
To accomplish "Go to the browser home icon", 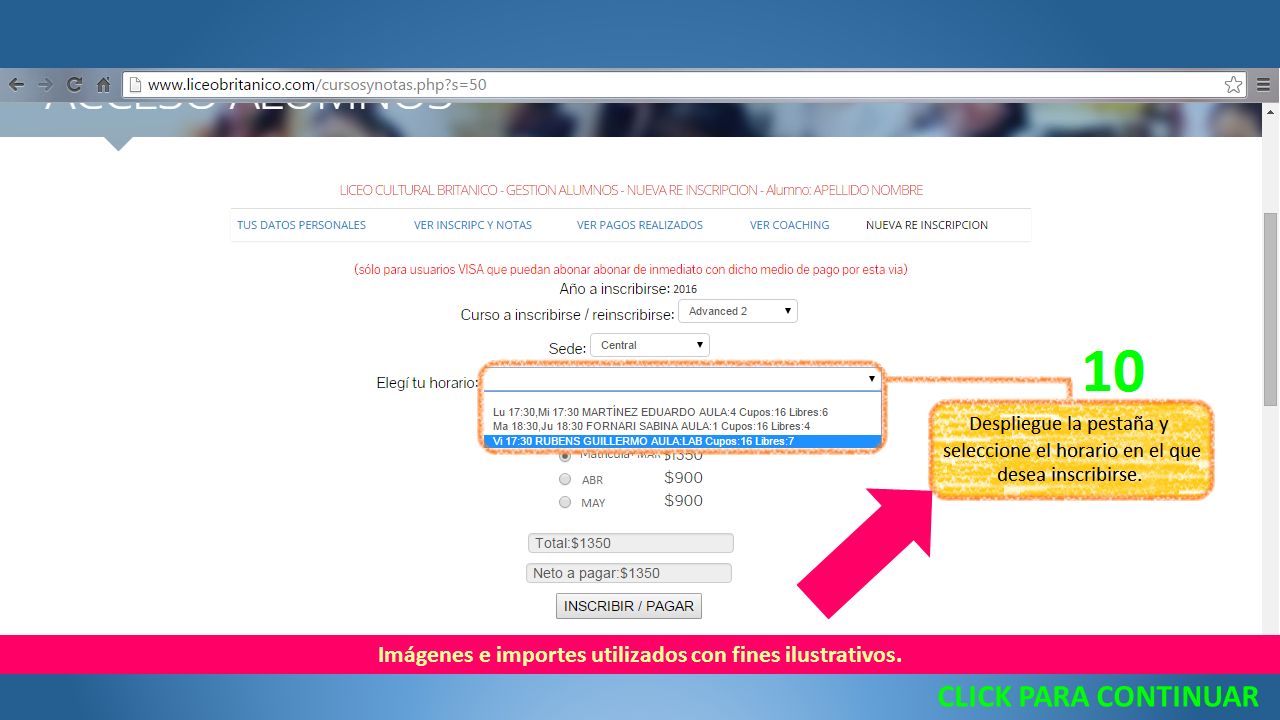I will (x=103, y=85).
